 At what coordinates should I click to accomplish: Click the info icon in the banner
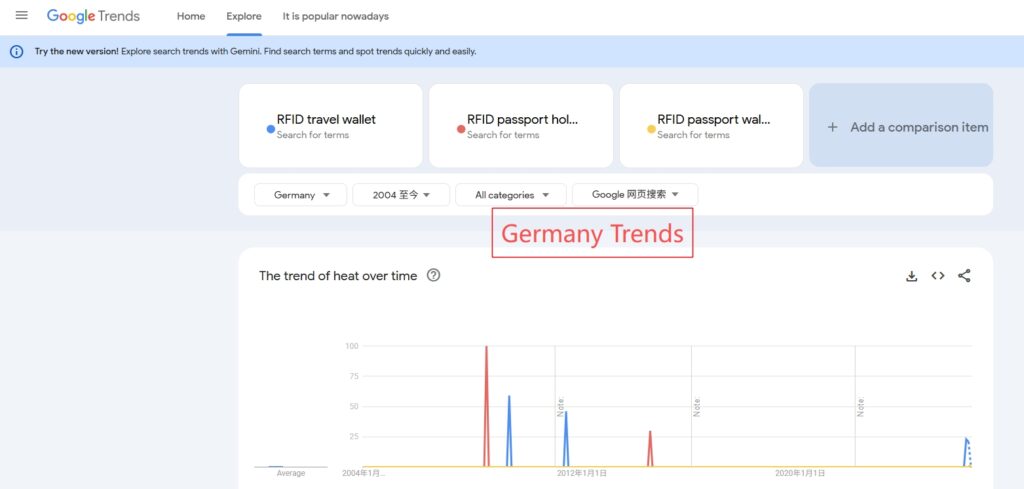click(16, 51)
